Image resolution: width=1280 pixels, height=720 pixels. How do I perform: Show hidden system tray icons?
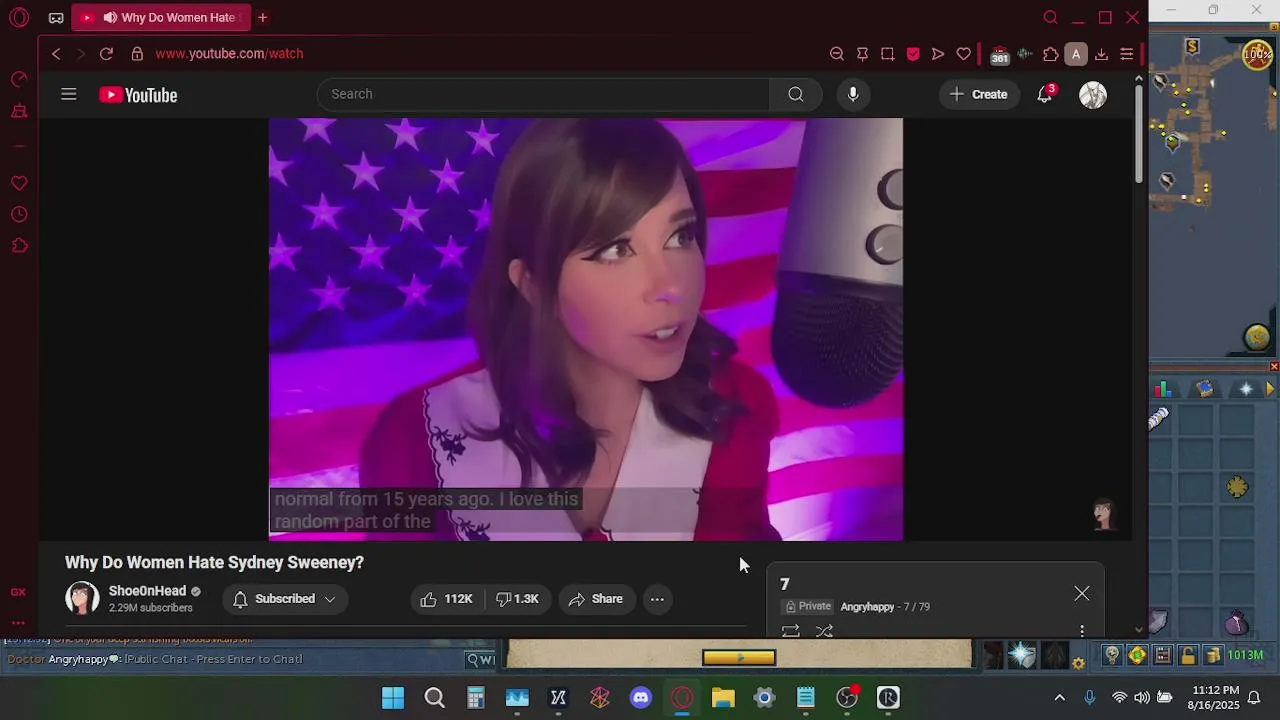pyautogui.click(x=1059, y=698)
